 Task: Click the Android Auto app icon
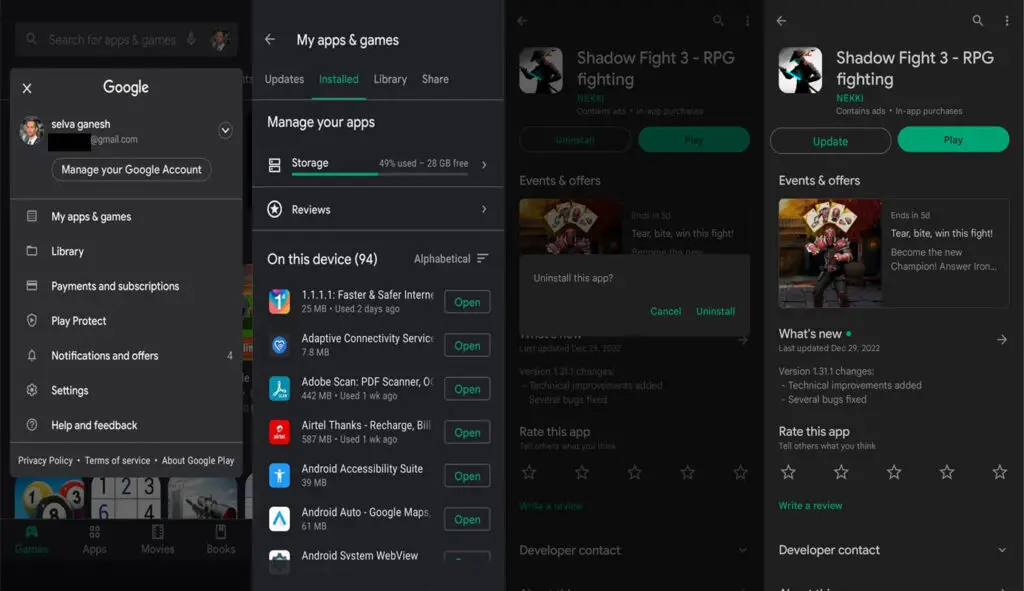tap(280, 519)
